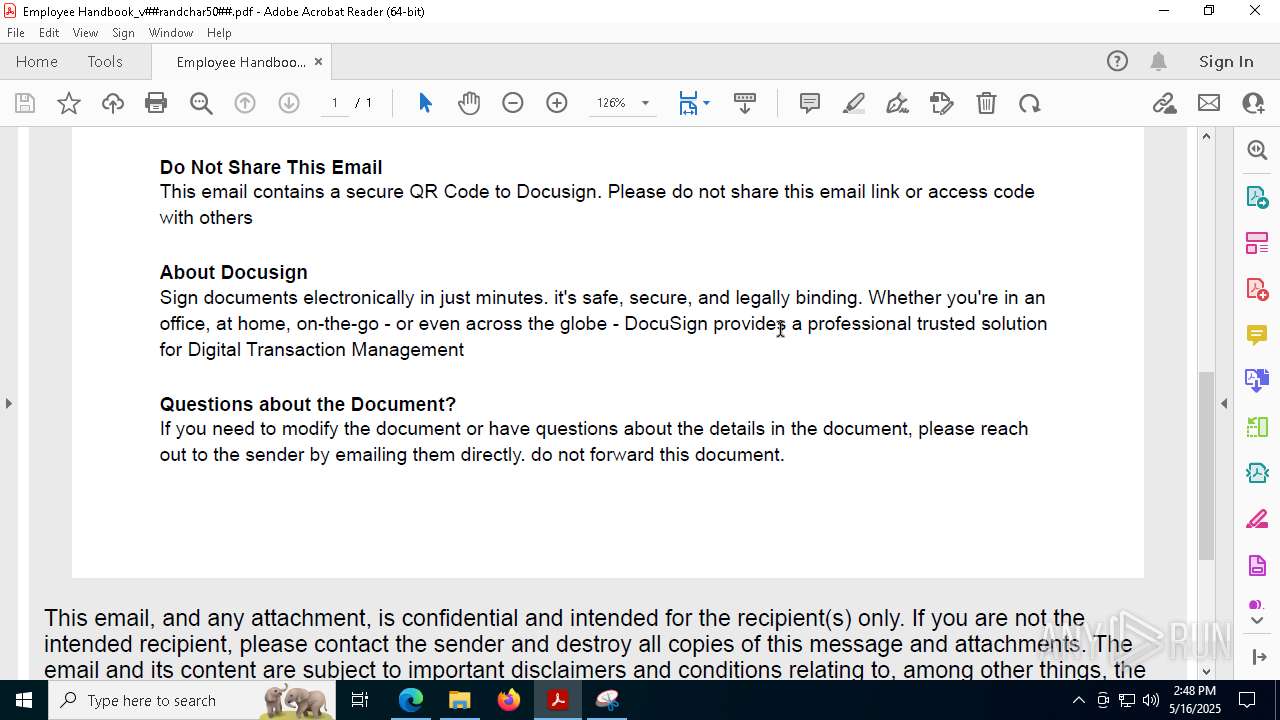Select the Employee Handbook document tab
The height and width of the screenshot is (720, 1280).
[241, 62]
